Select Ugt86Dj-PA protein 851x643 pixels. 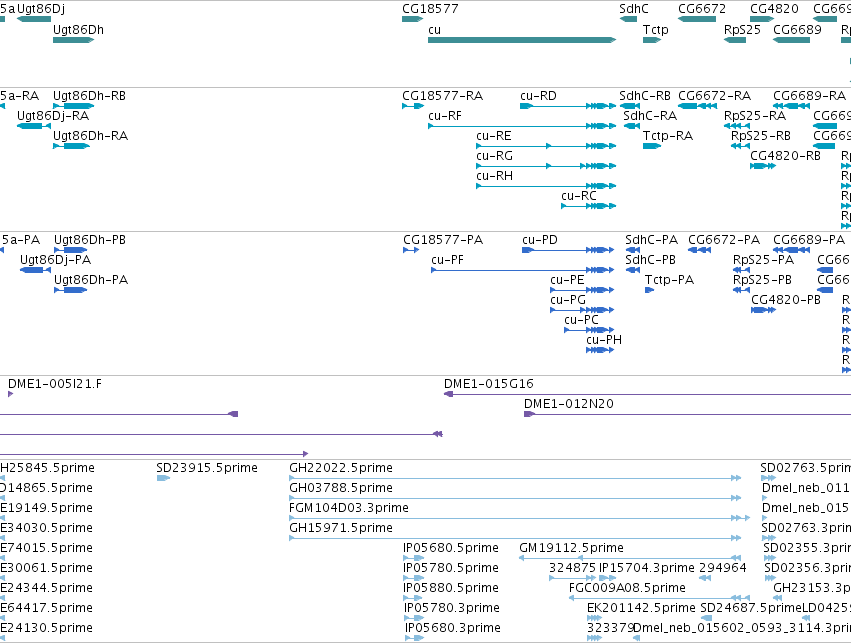(35, 270)
